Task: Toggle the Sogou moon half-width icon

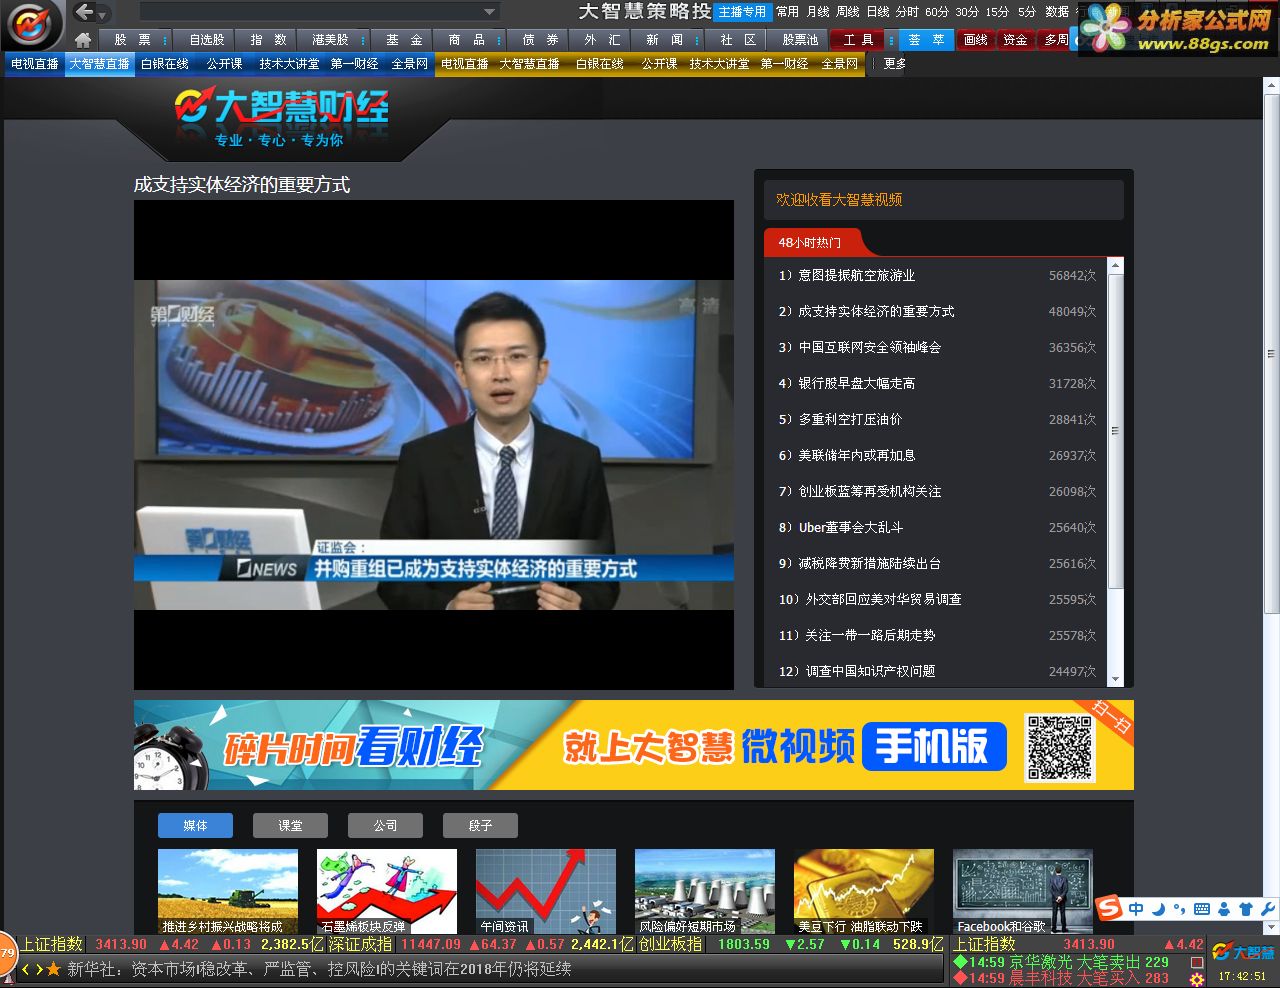Action: click(x=1158, y=909)
